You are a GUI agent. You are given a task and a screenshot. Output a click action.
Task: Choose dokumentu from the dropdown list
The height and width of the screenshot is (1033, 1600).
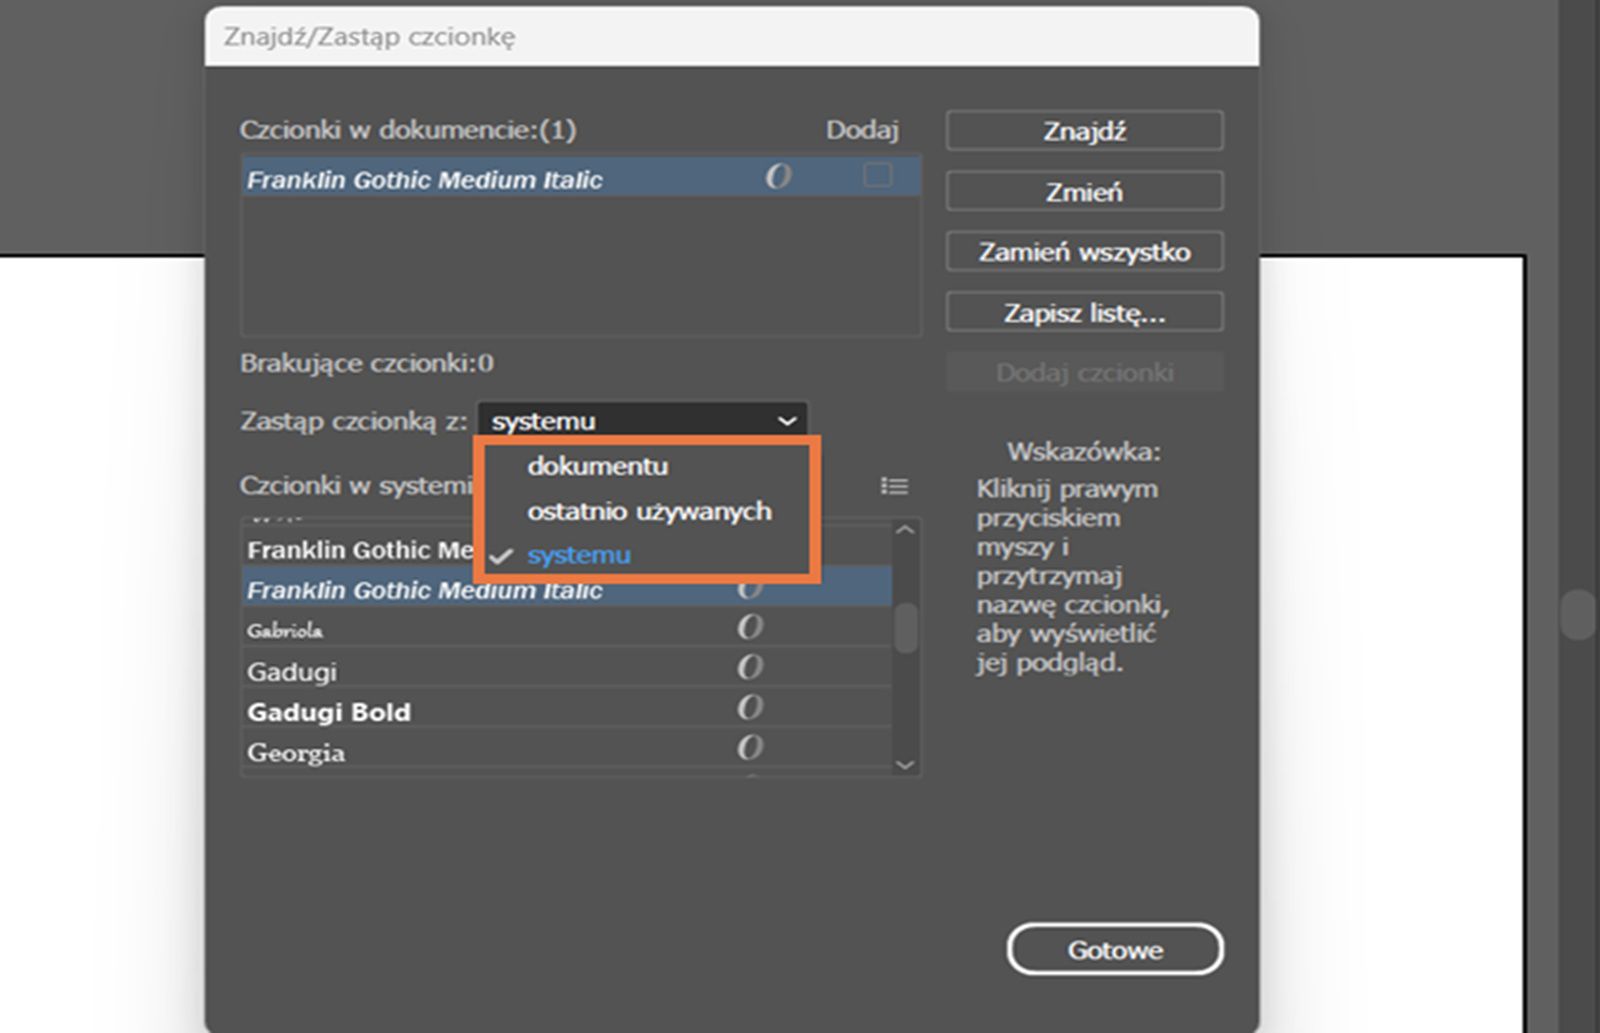(598, 466)
